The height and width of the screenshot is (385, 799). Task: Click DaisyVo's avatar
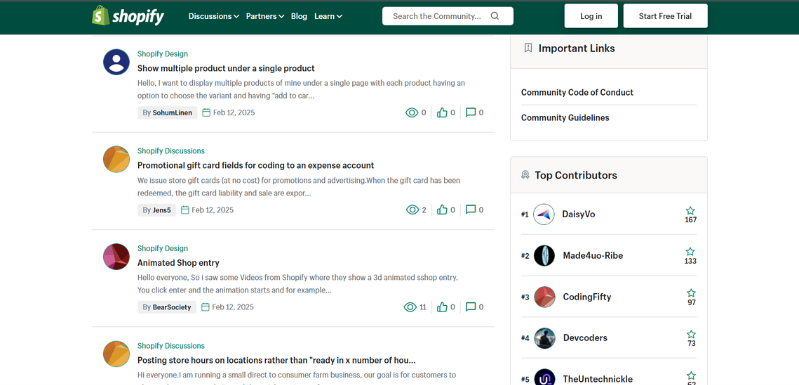[x=544, y=214]
